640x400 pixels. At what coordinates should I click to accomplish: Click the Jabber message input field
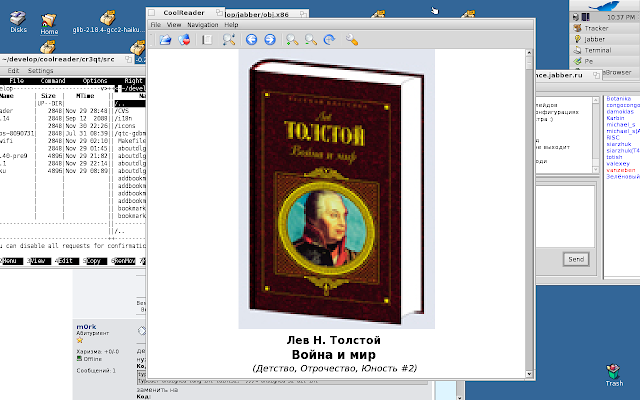tap(565, 216)
